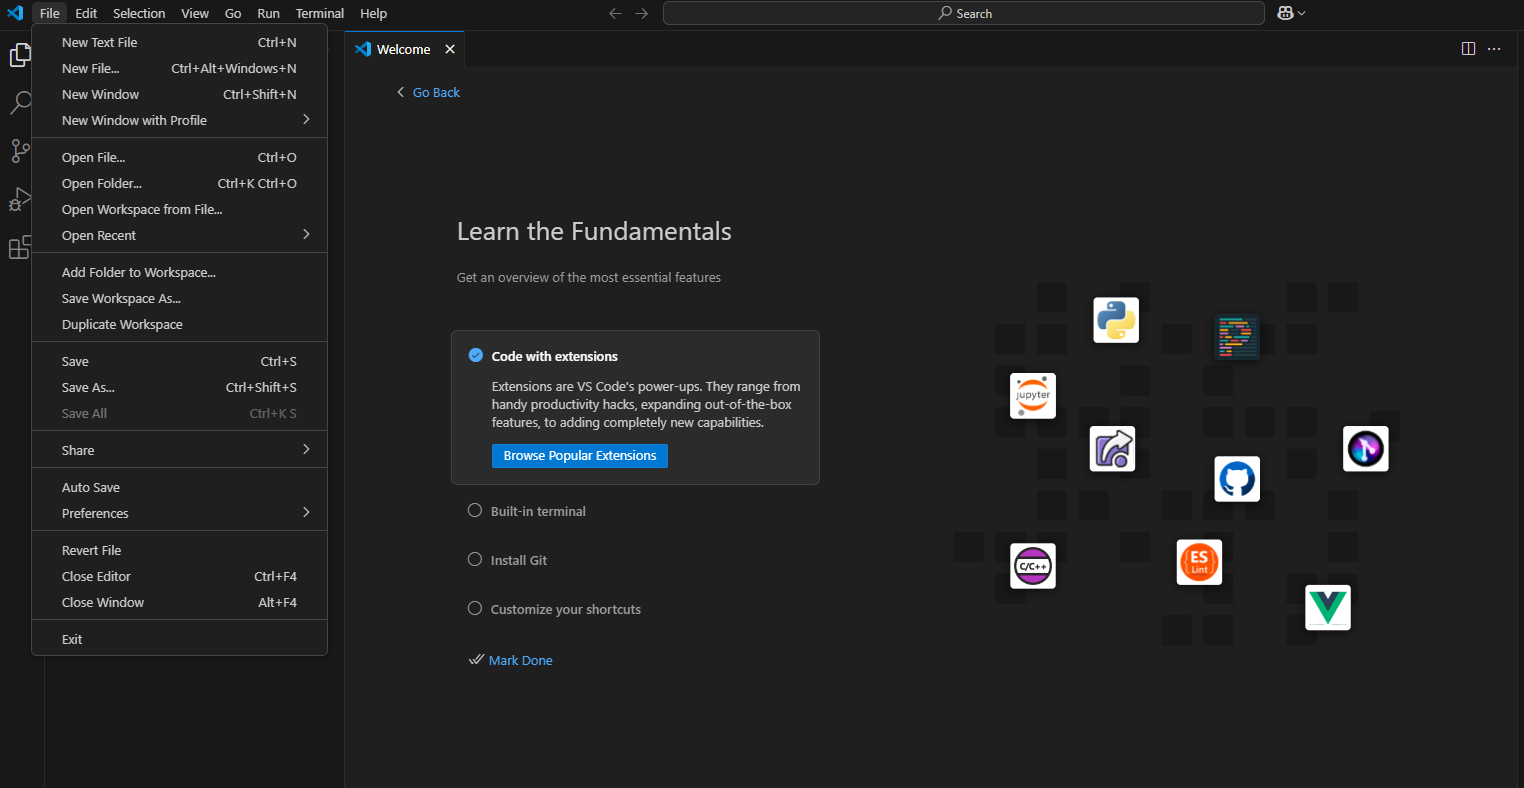Select the Customize your shortcuts step

coord(565,609)
